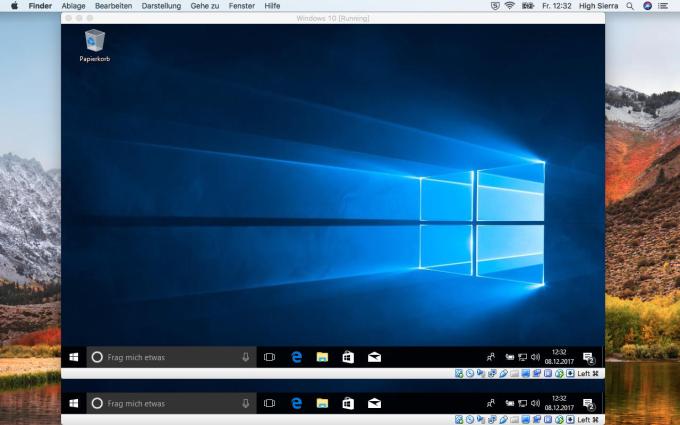The height and width of the screenshot is (425, 680).
Task: Click audio indicator in upper VirtualBox status bar
Action: click(481, 373)
